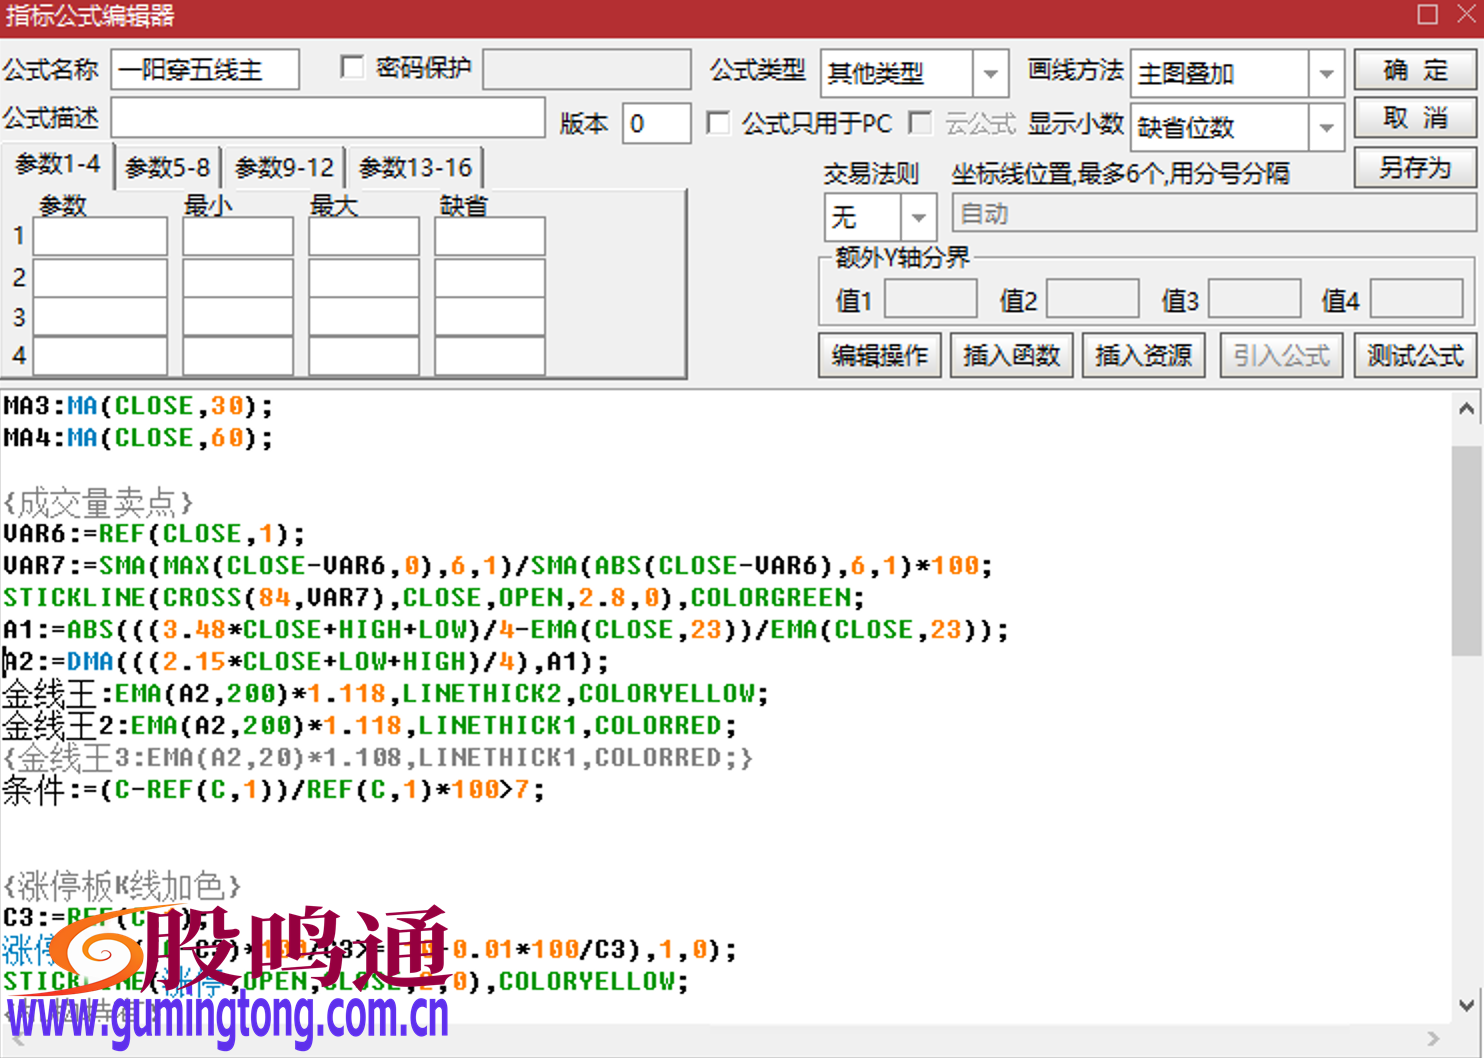Check the 公式只用于PC option
The width and height of the screenshot is (1484, 1058).
tap(719, 123)
